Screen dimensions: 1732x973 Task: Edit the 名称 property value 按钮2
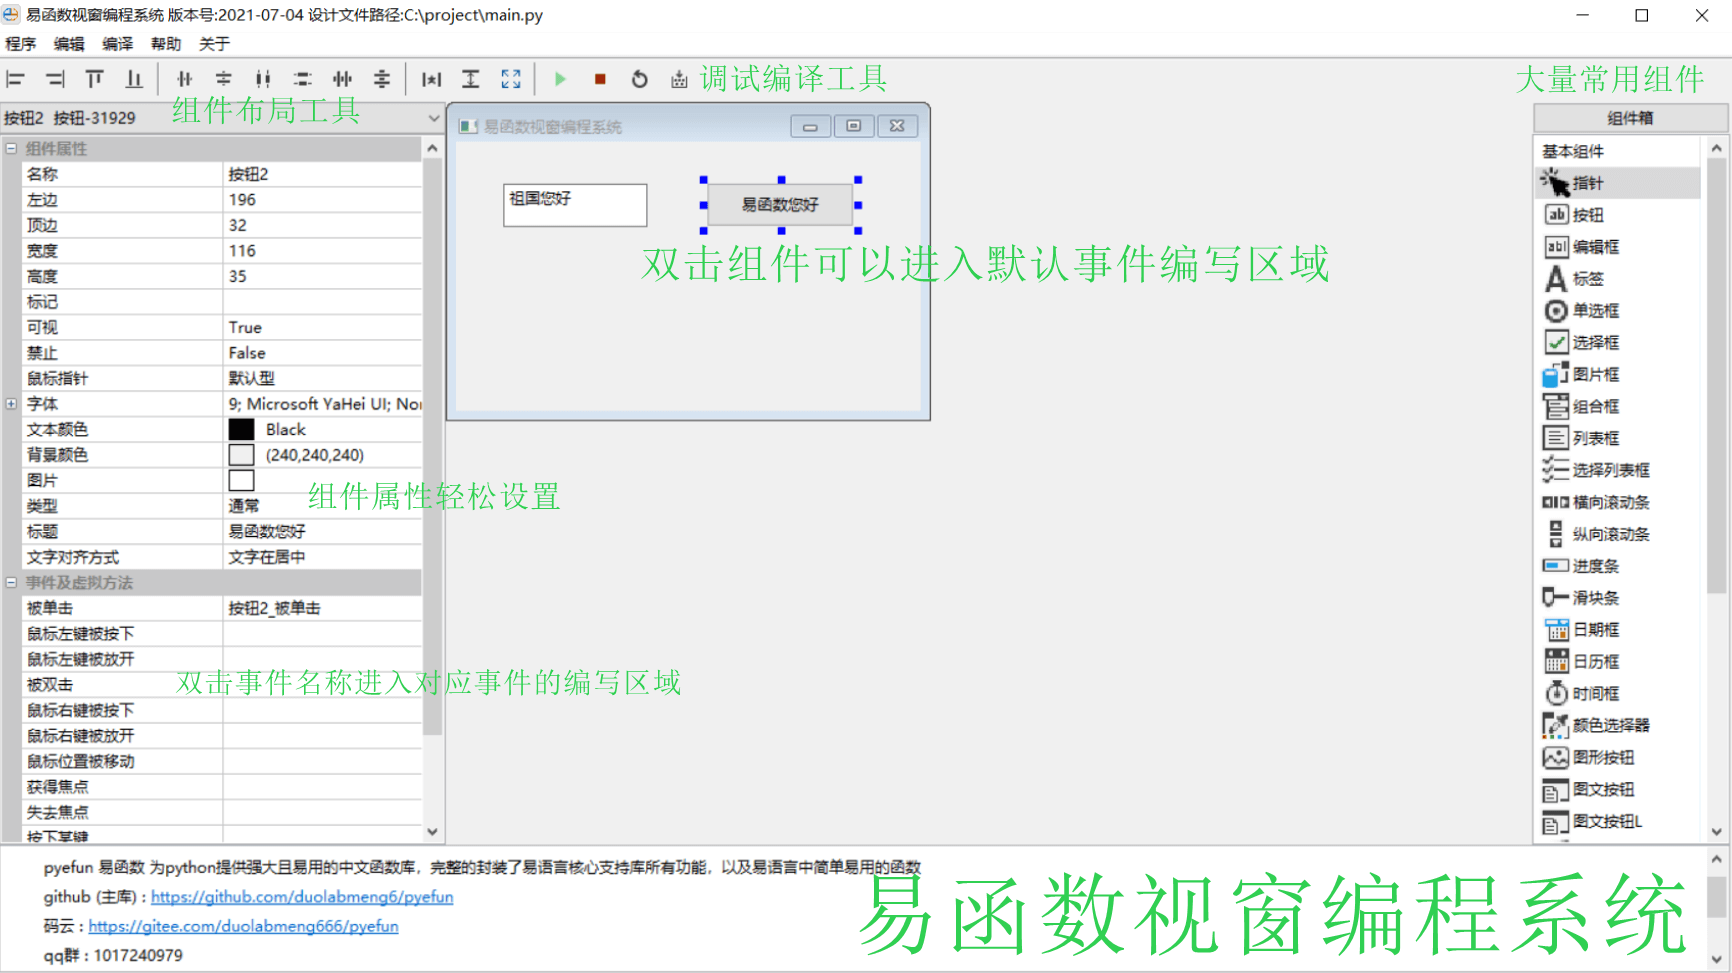pyautogui.click(x=322, y=174)
